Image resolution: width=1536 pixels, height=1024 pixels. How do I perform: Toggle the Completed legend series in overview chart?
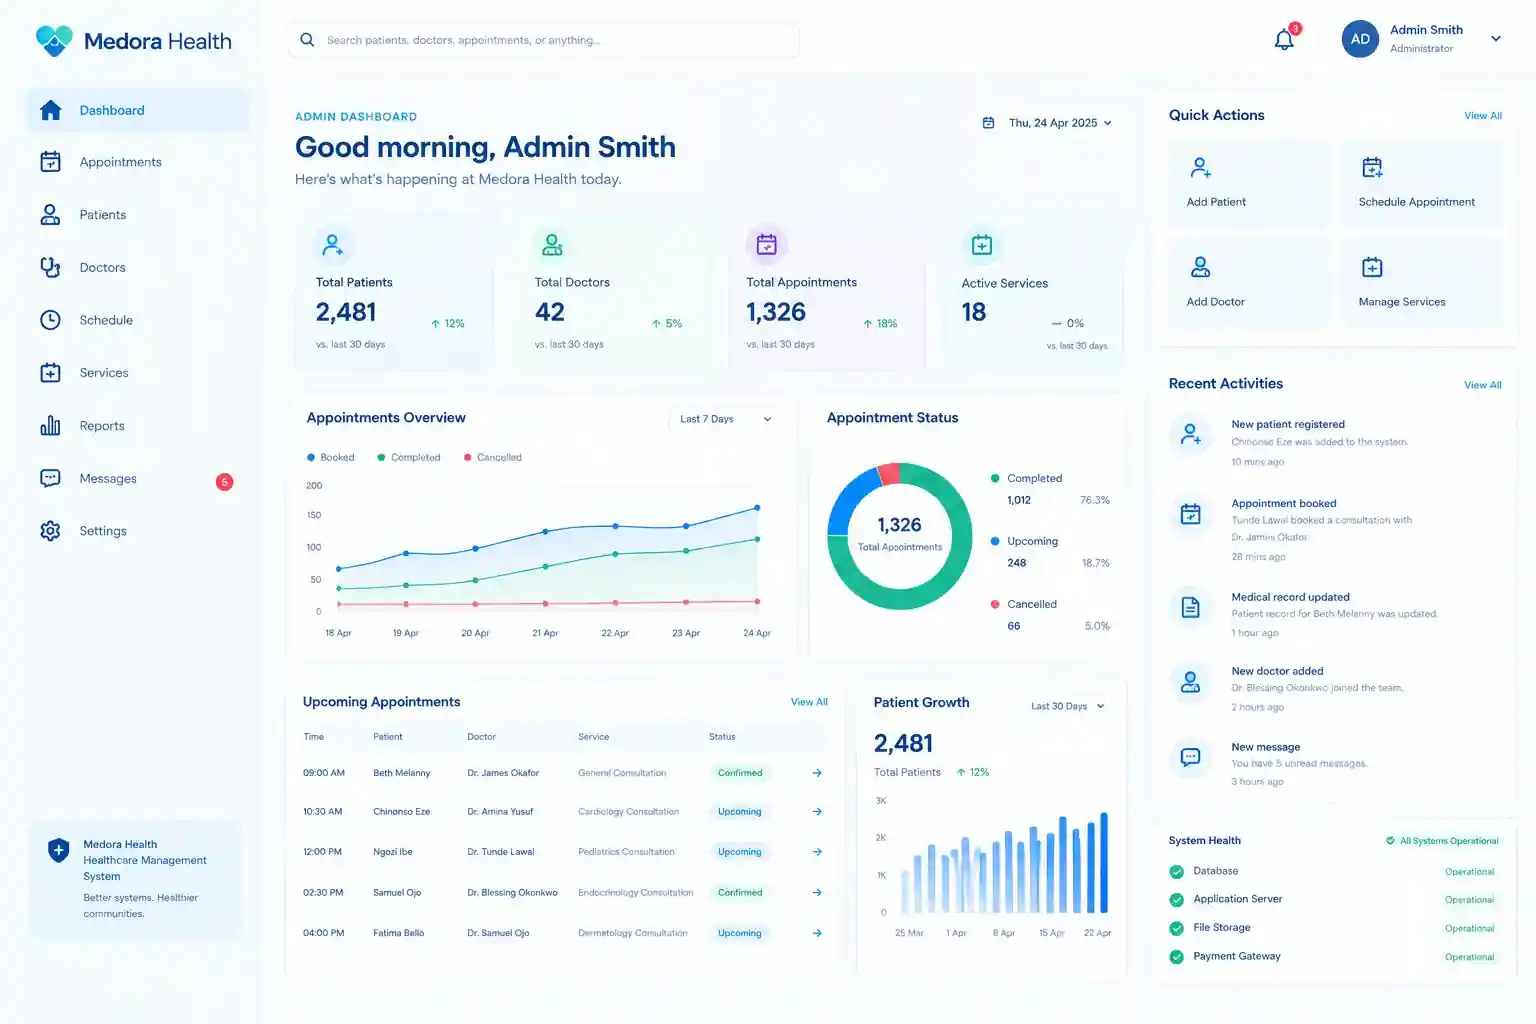click(x=409, y=457)
